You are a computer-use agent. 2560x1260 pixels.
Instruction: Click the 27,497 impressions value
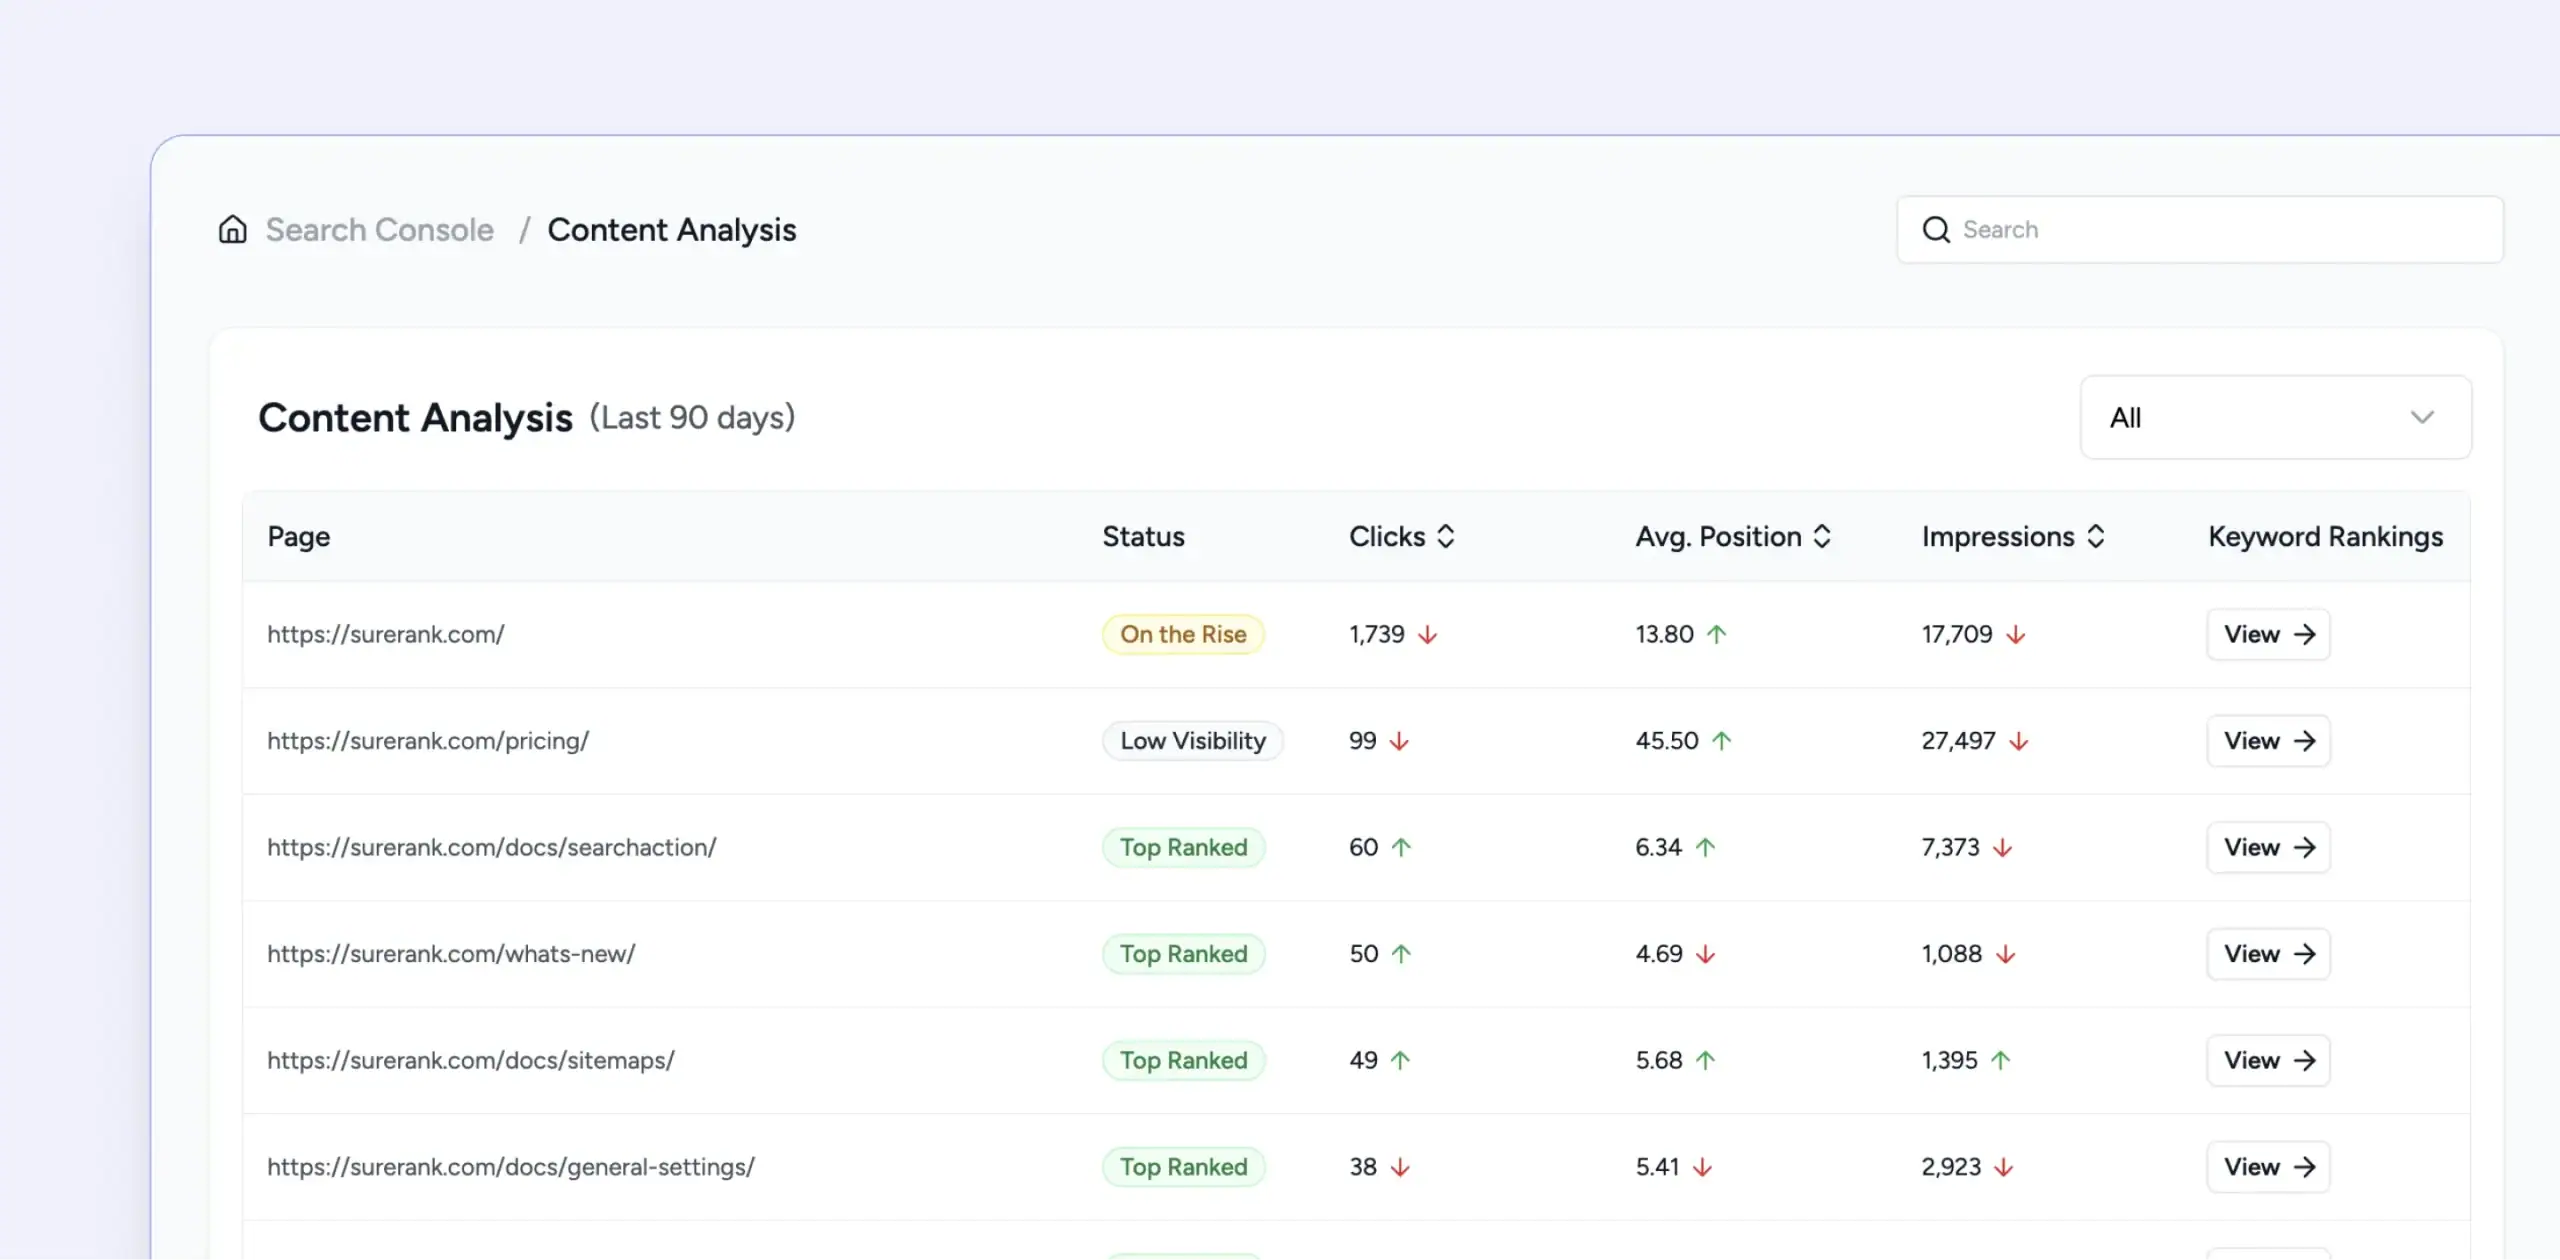point(1958,741)
